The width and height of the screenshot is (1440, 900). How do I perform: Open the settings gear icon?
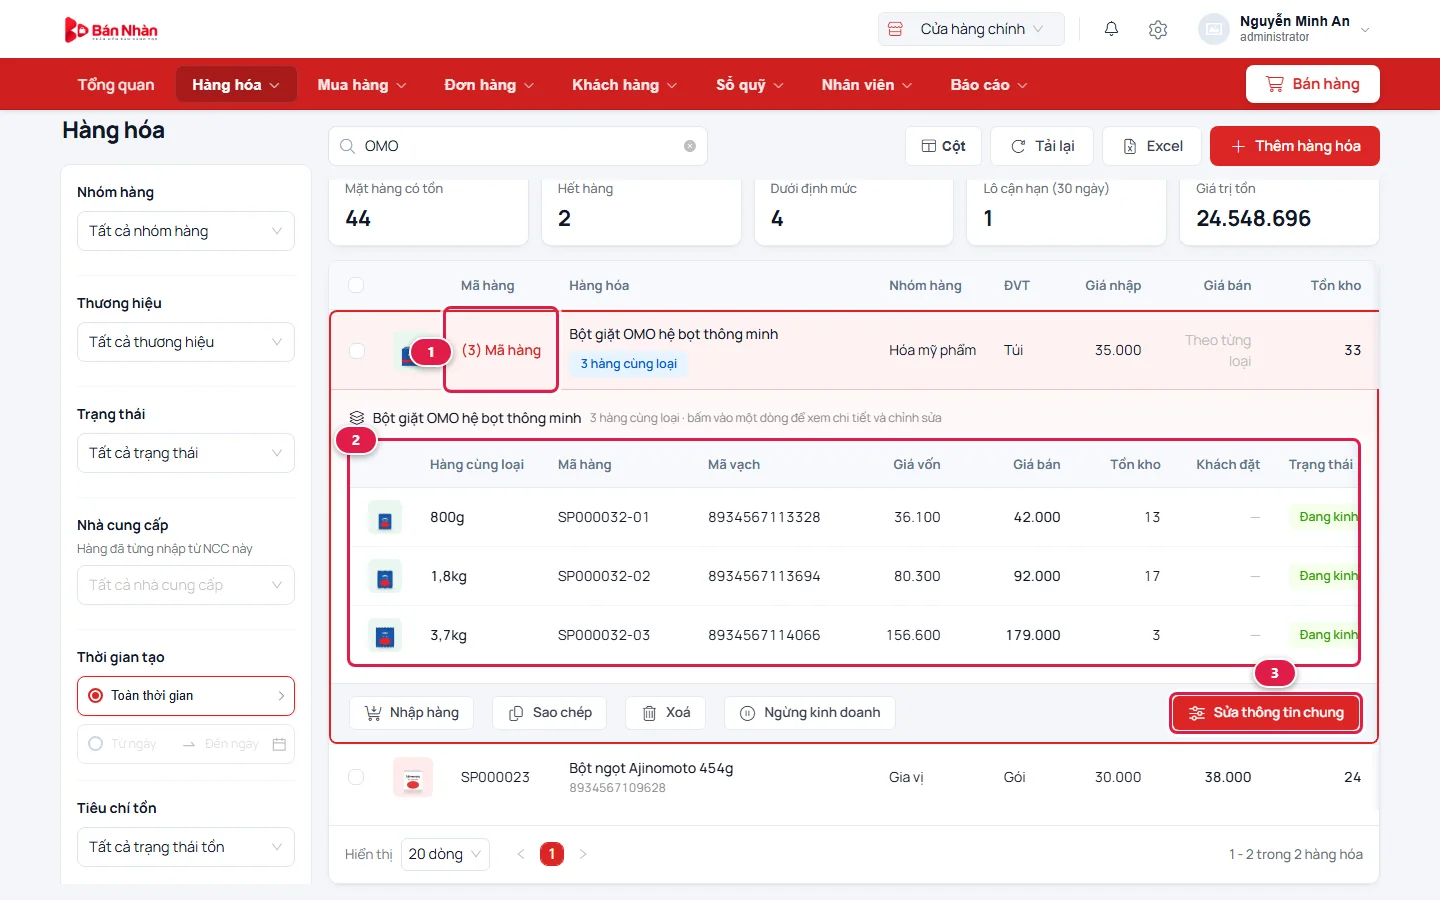tap(1158, 29)
